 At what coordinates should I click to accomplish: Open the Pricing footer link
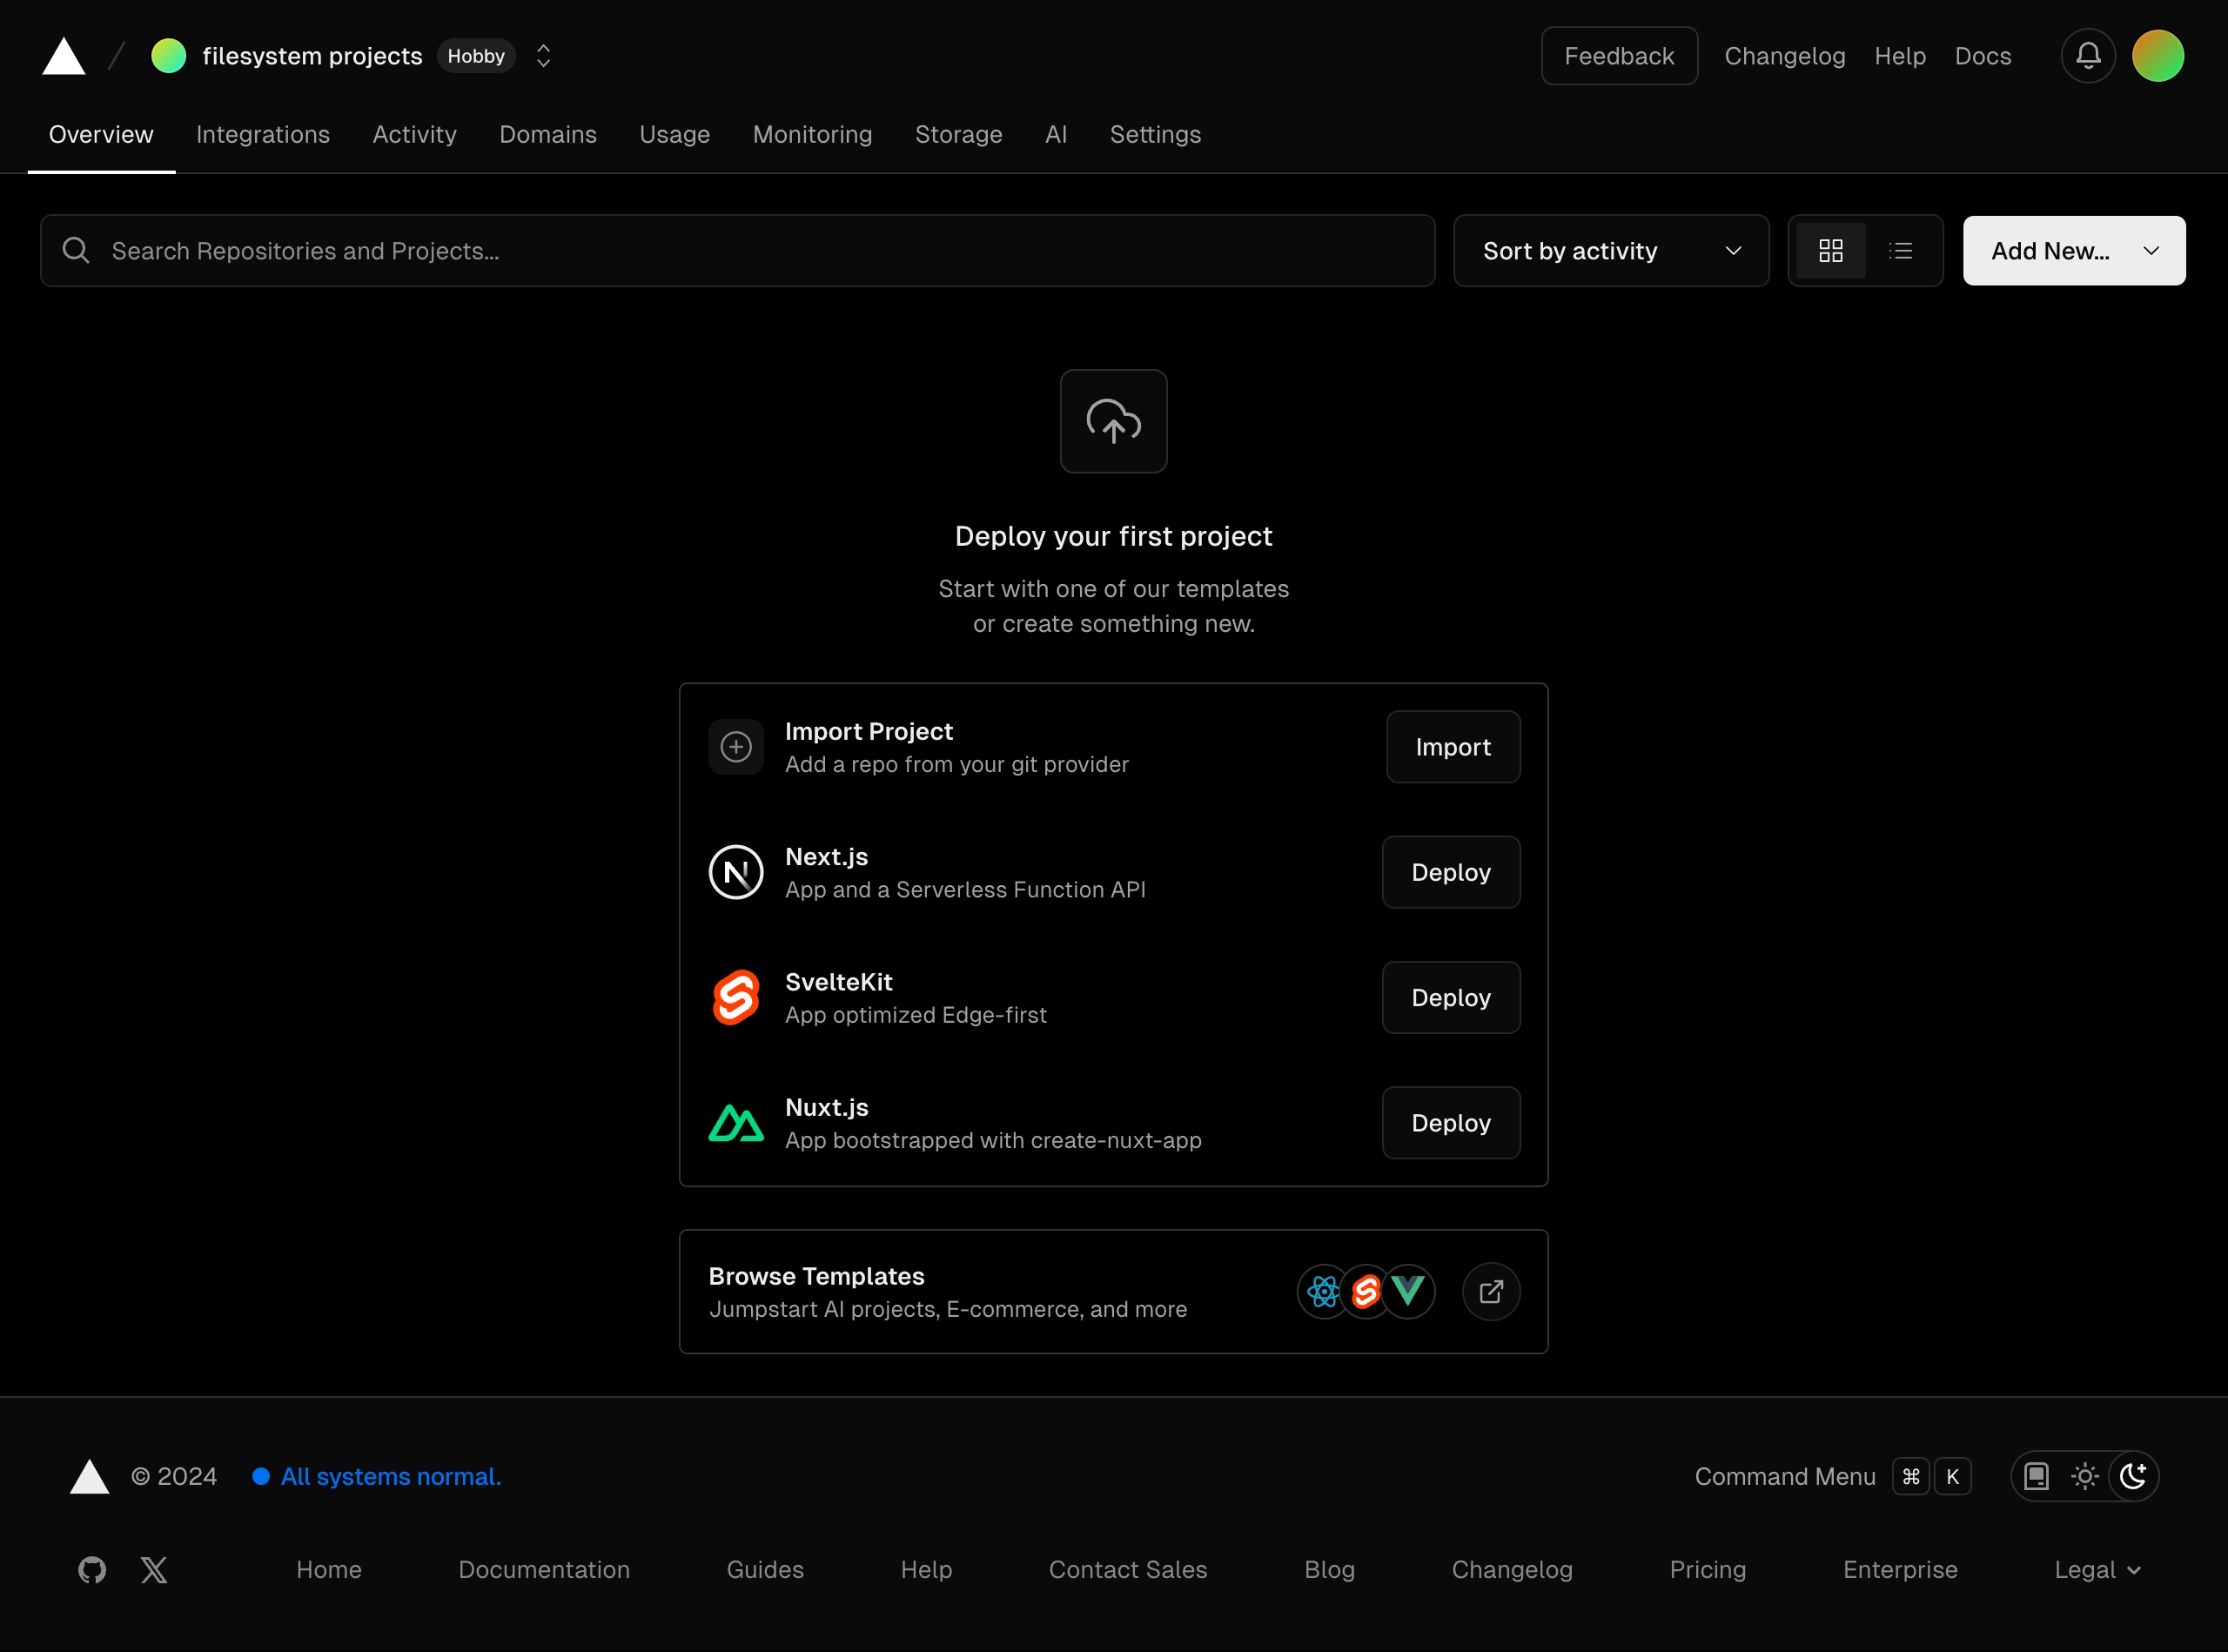point(1708,1570)
